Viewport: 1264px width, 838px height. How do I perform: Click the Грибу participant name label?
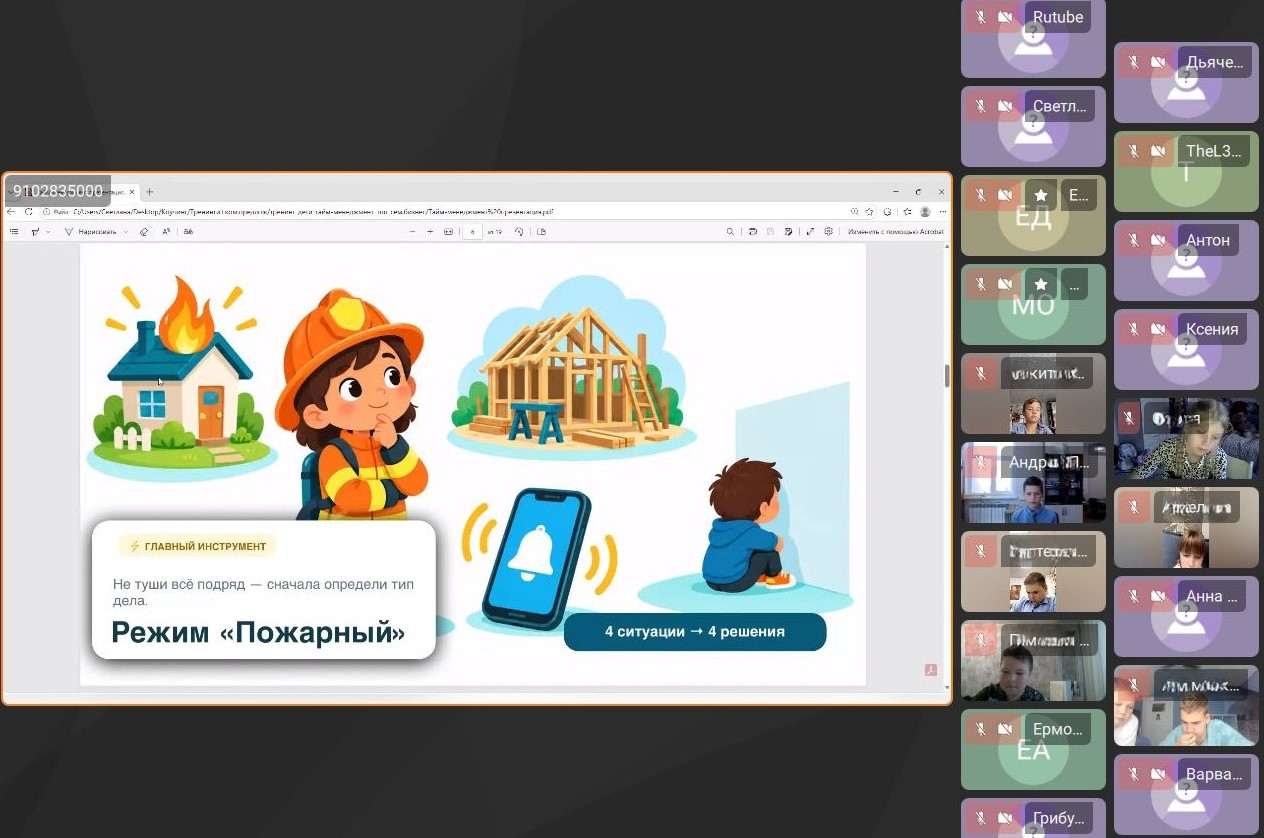[x=1058, y=818]
